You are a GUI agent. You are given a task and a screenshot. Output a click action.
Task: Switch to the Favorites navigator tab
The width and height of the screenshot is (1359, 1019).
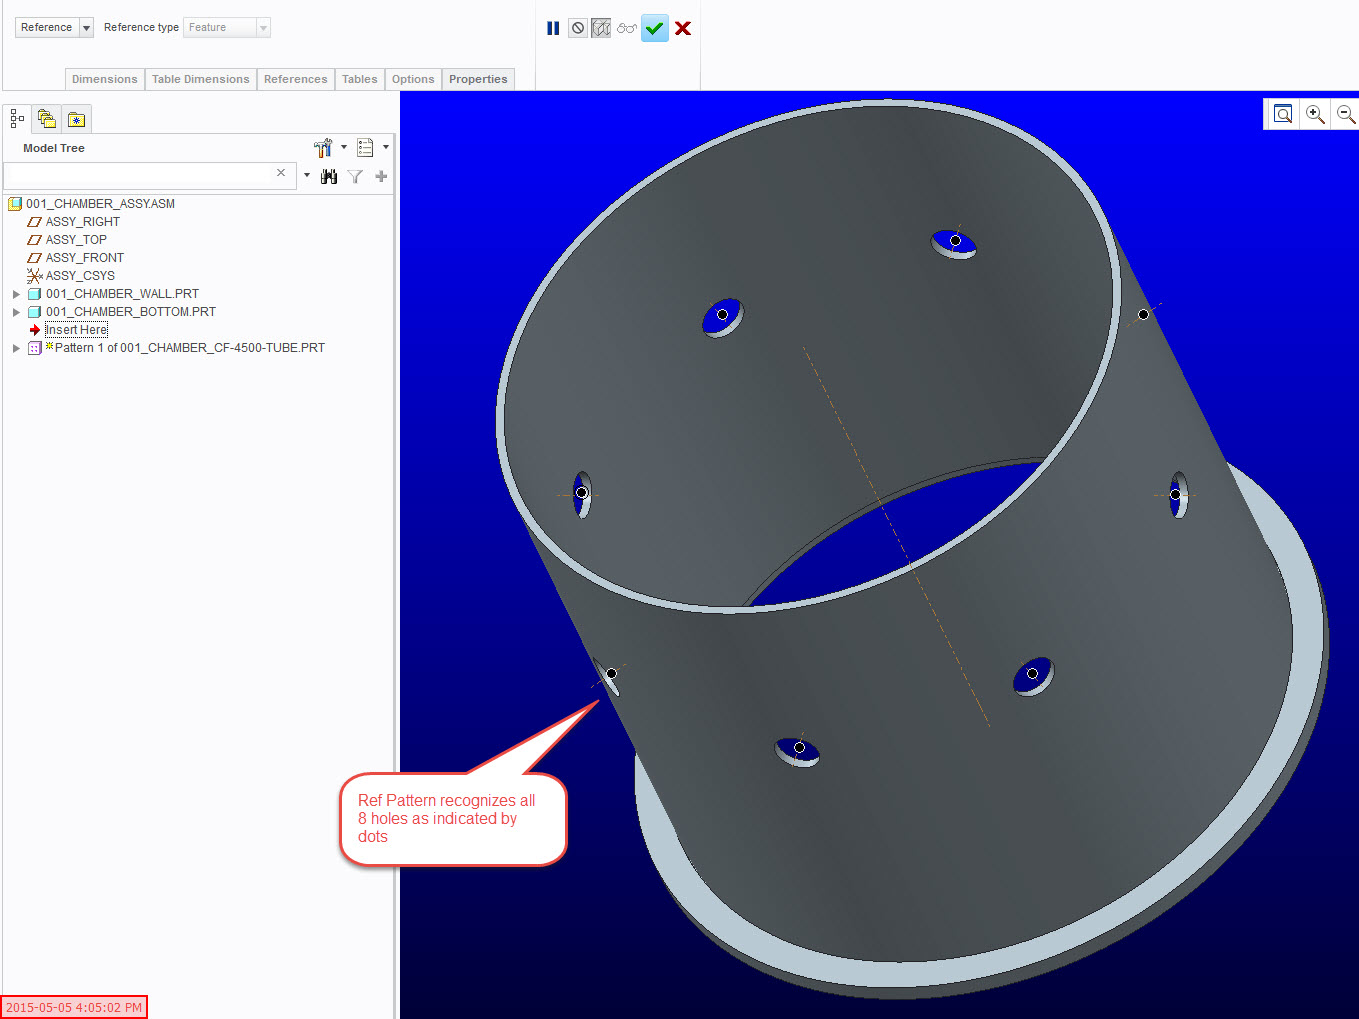[x=77, y=119]
